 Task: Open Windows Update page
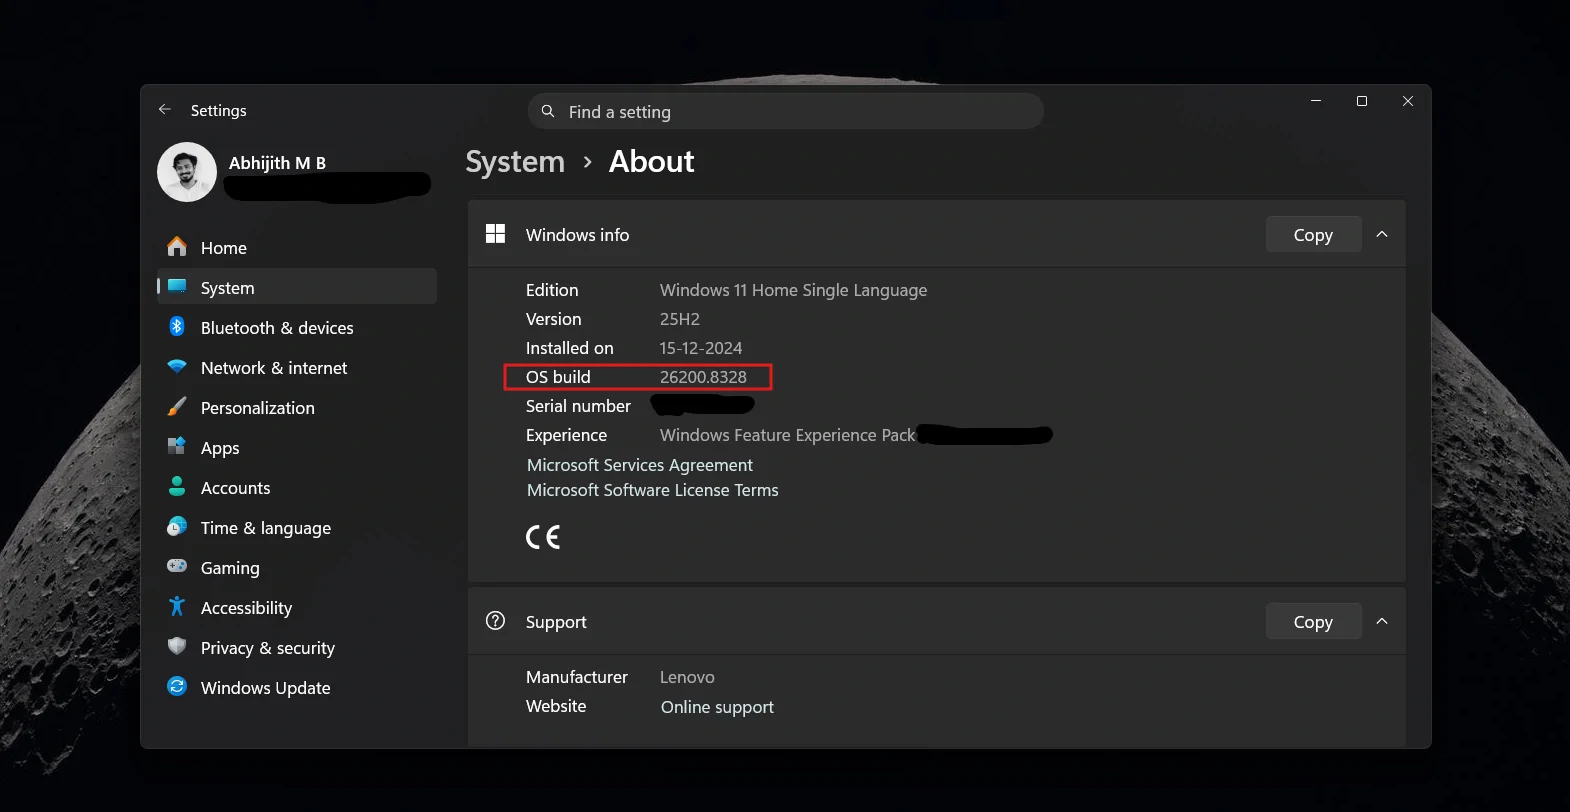tap(297, 687)
